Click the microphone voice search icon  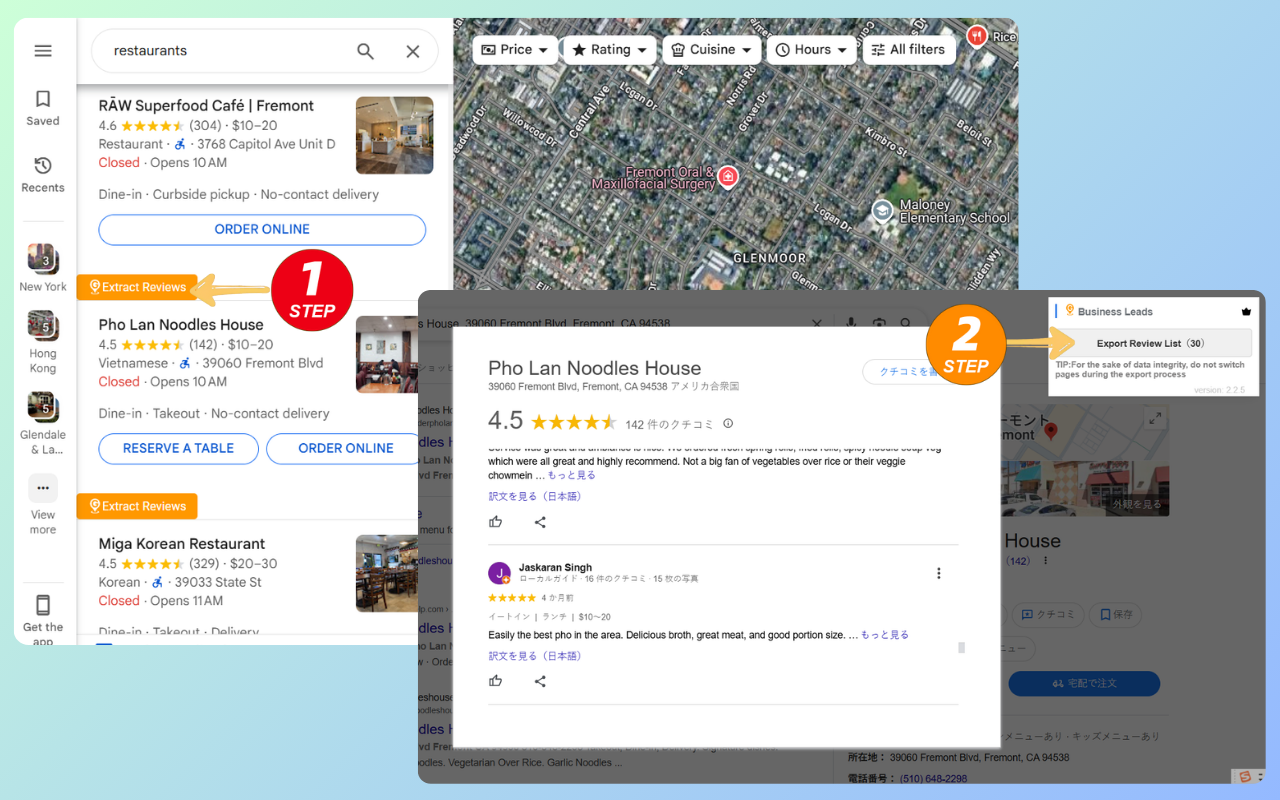(851, 323)
